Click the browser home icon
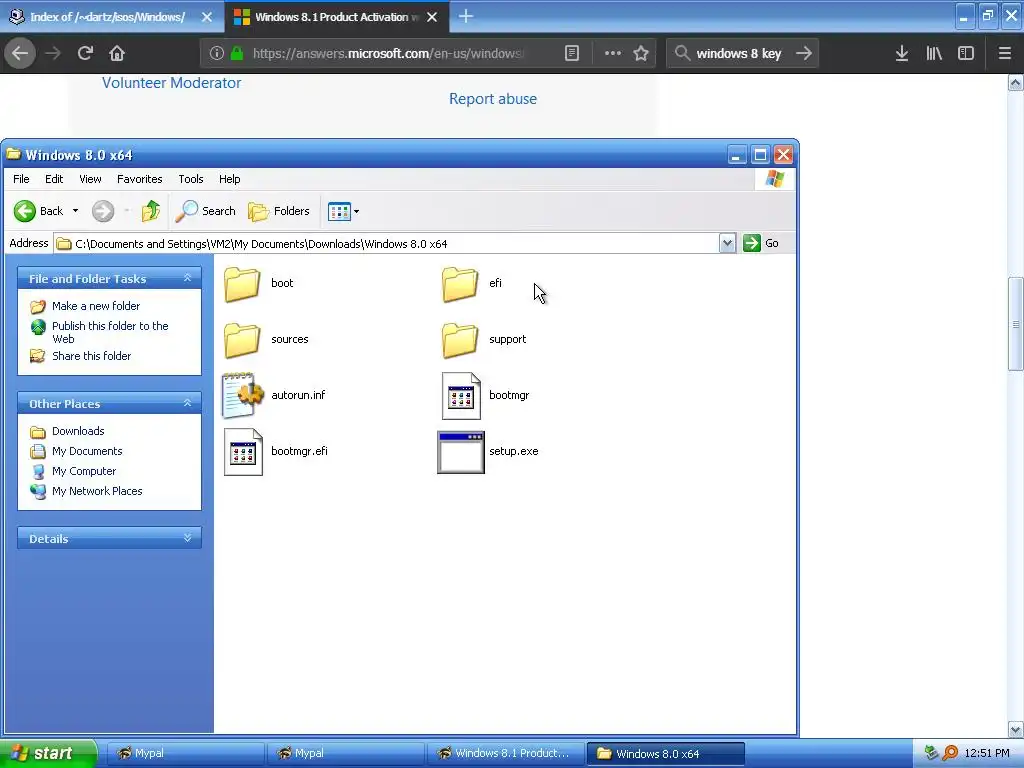 [117, 53]
